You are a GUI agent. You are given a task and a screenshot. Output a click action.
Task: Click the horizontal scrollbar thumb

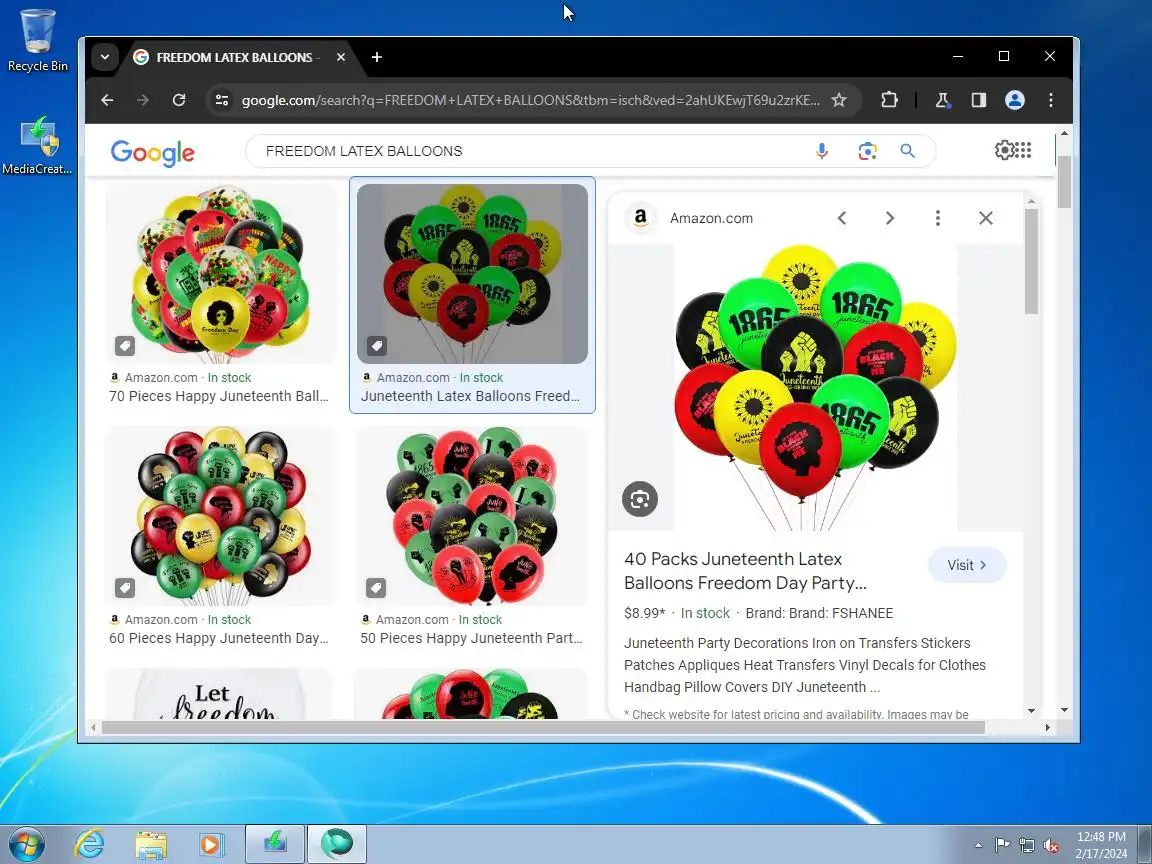544,727
